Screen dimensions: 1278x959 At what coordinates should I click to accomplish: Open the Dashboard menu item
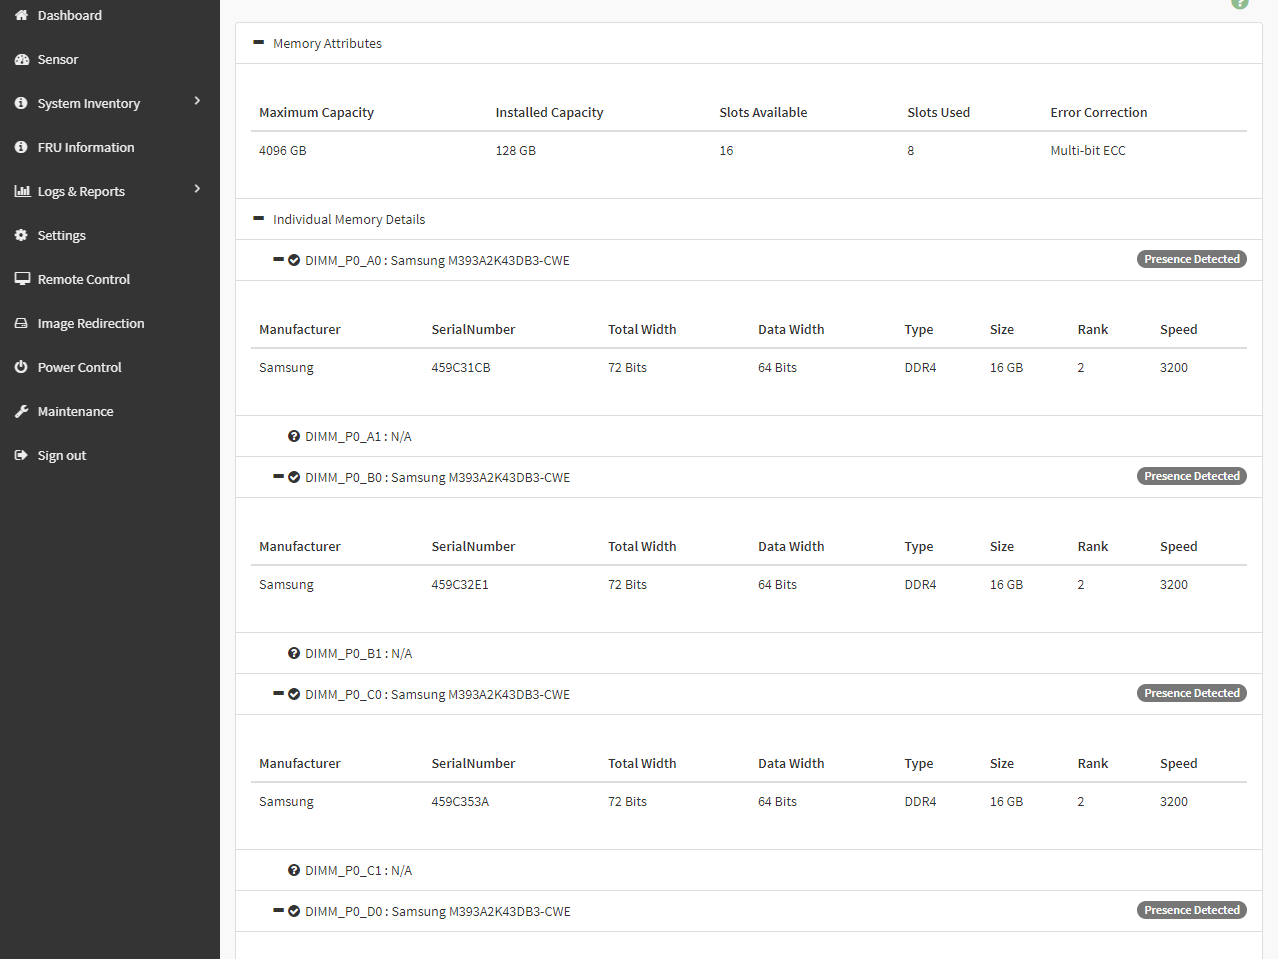coord(110,15)
